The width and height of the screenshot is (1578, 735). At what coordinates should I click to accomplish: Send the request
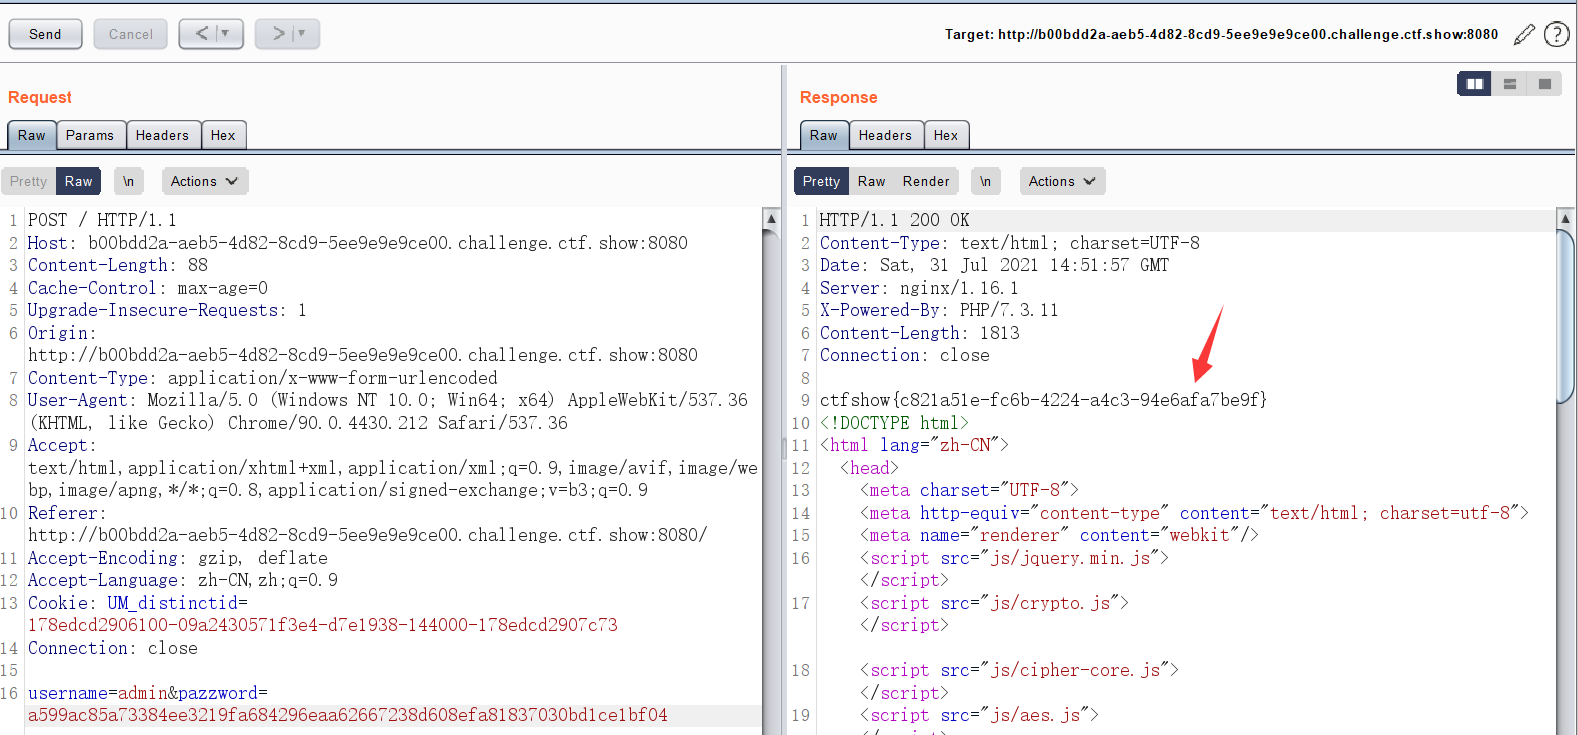click(45, 34)
